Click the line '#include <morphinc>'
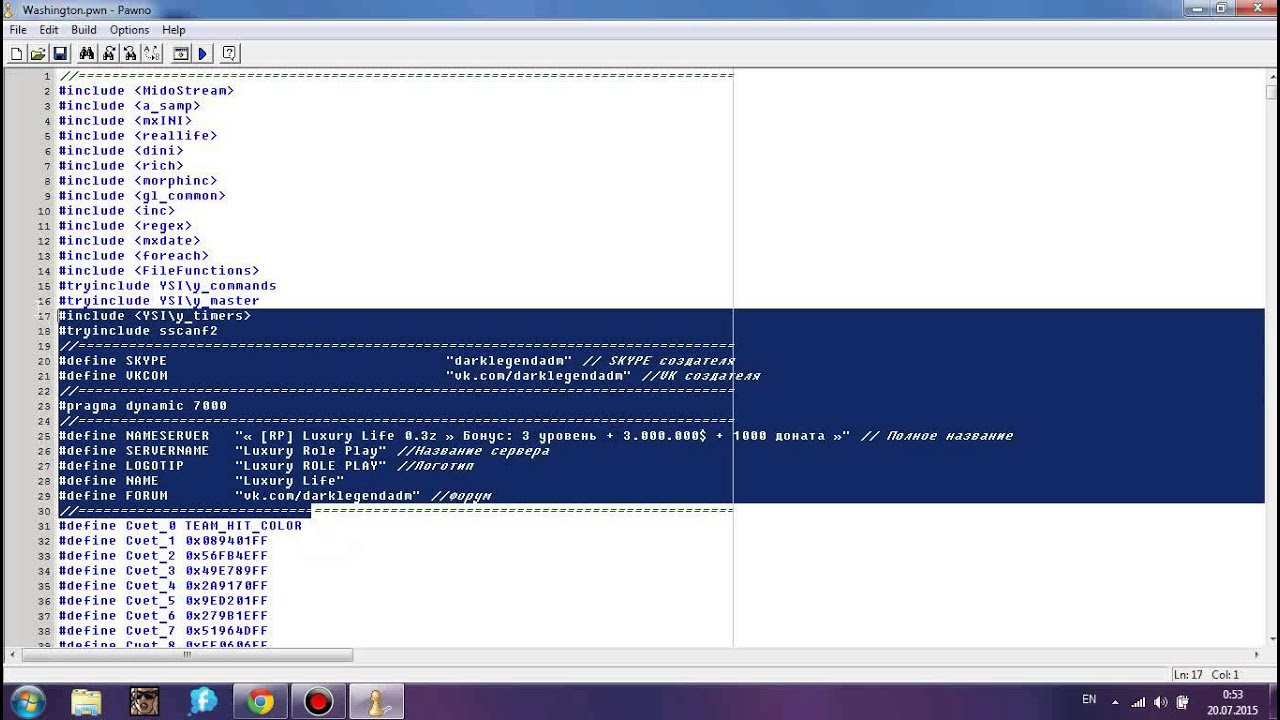 (x=138, y=181)
